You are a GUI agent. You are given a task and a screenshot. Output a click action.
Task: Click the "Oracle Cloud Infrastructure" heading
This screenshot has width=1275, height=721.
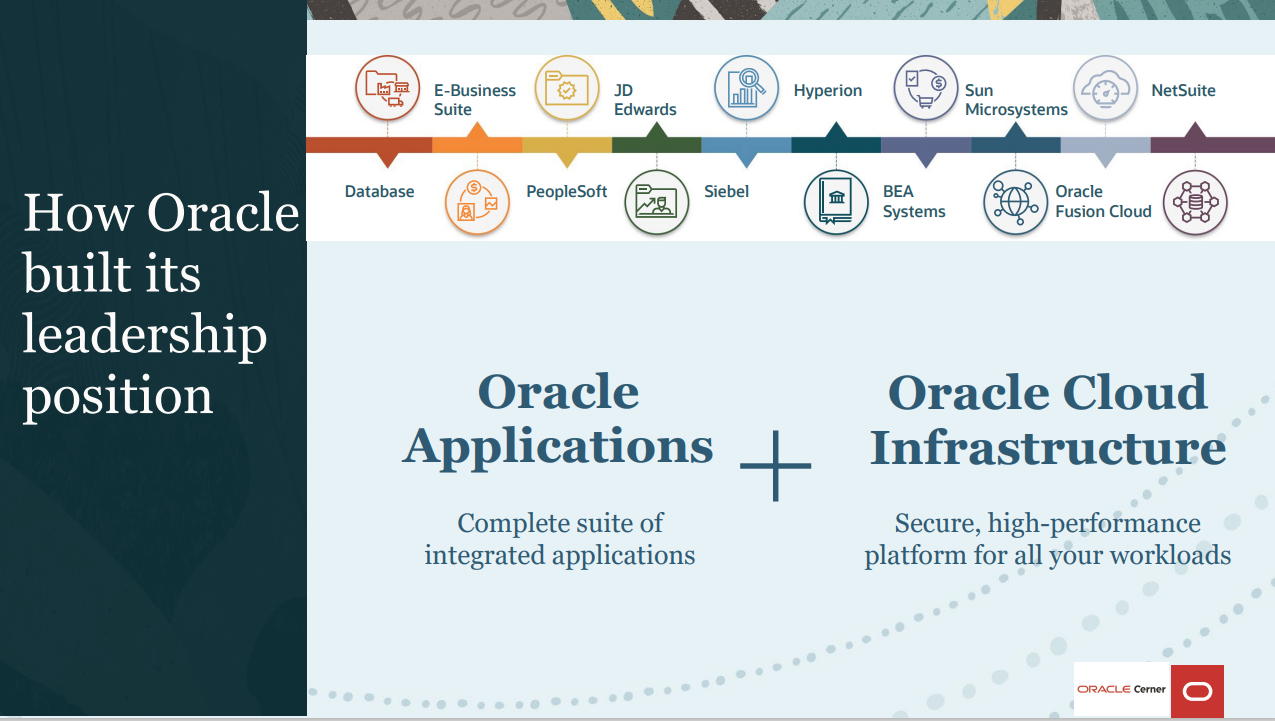point(1048,420)
